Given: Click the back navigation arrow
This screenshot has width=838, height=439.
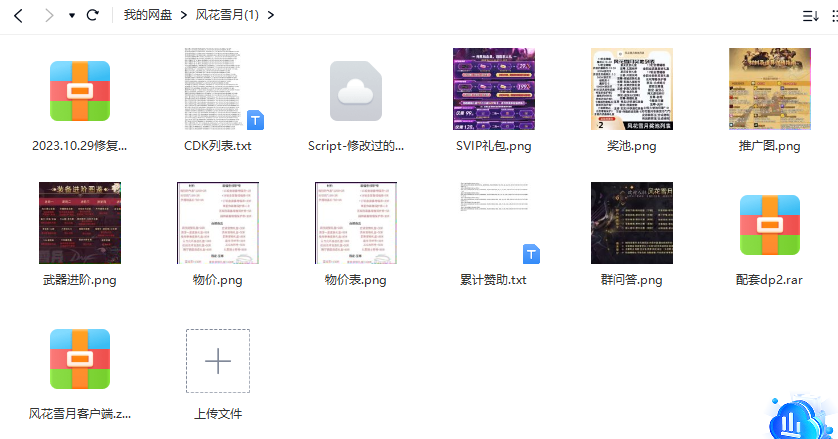Looking at the screenshot, I should (18, 16).
